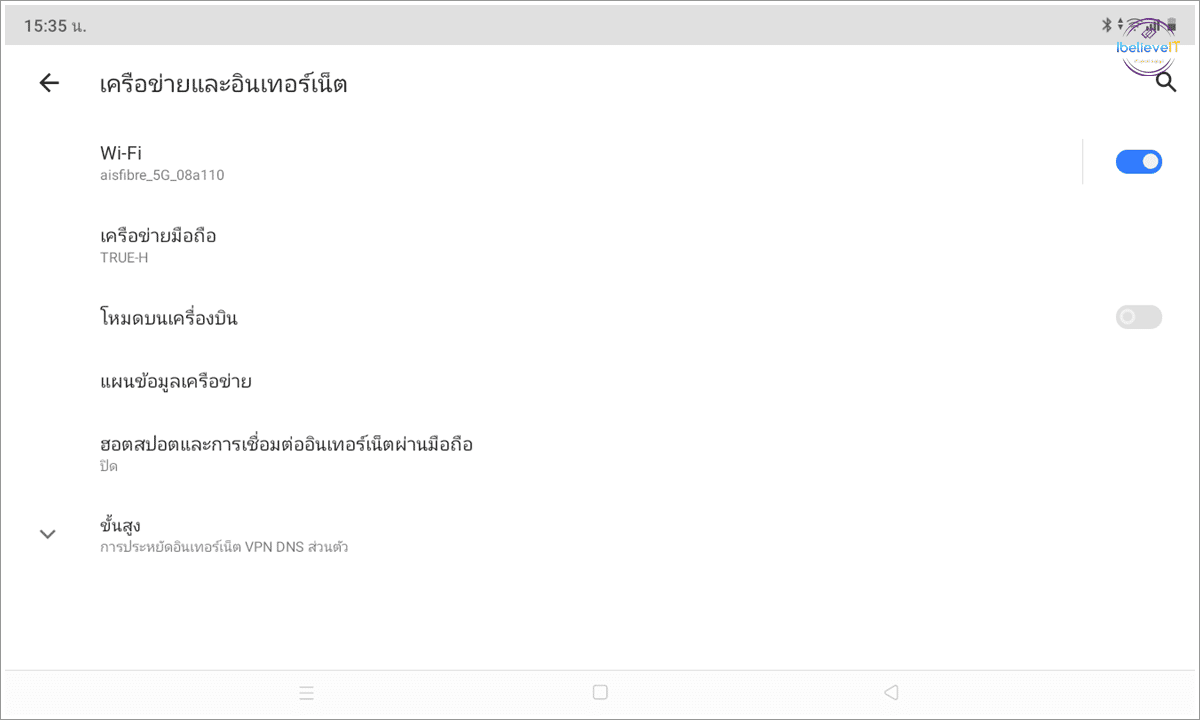
Task: Tap the triangle back navigation button
Action: point(891,692)
